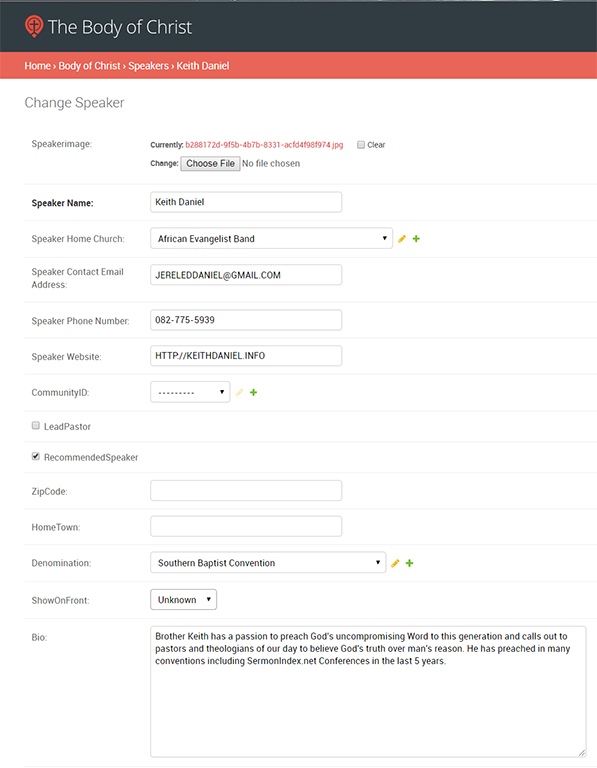The width and height of the screenshot is (597, 768).
Task: Open the ShowOnFront Unknown dropdown
Action: 183,600
